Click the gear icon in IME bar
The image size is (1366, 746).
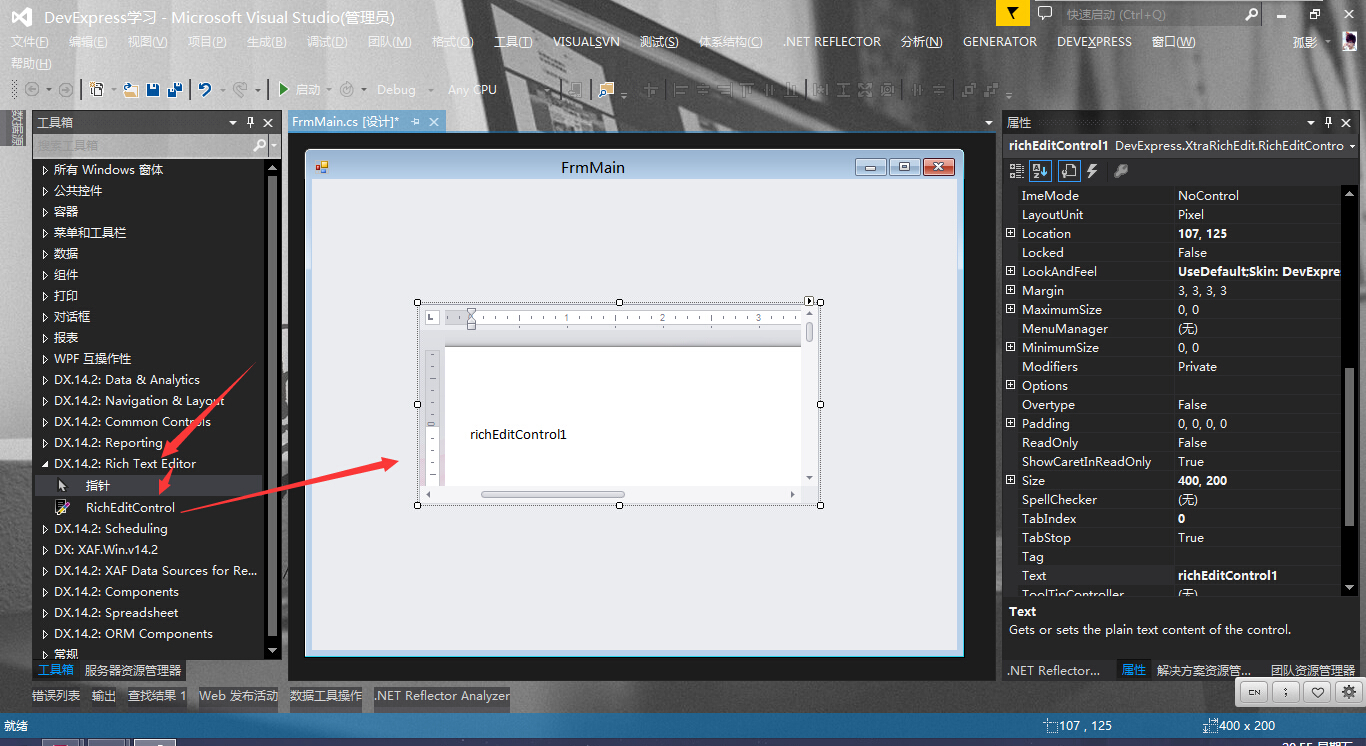pyautogui.click(x=1349, y=691)
